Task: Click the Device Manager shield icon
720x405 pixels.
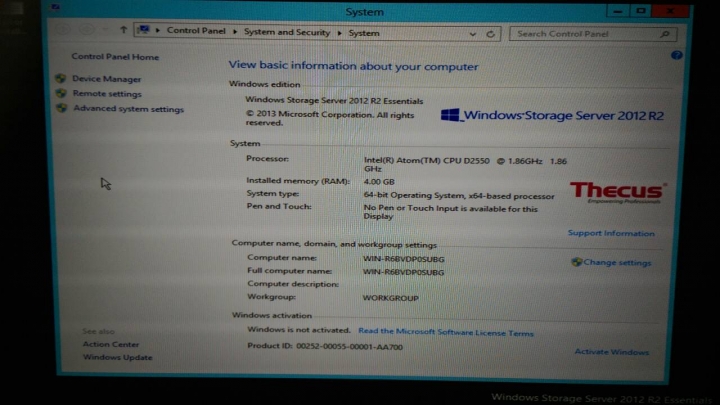Action: [x=61, y=79]
